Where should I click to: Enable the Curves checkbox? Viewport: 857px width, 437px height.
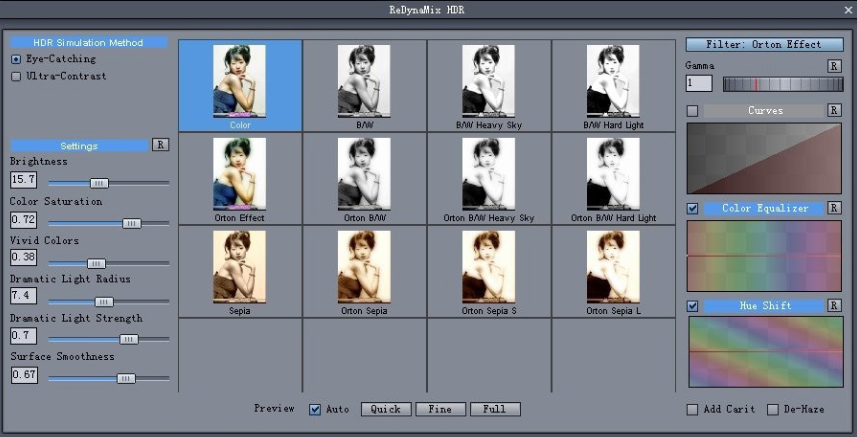point(692,111)
